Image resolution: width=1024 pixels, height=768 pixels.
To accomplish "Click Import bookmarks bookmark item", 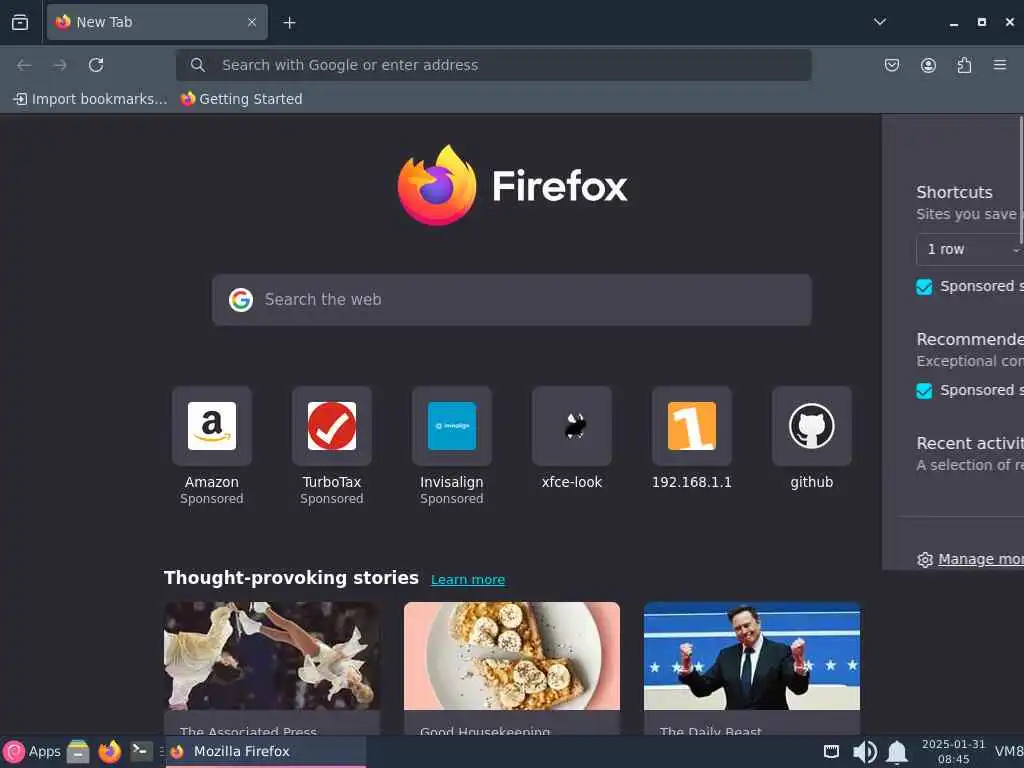I will [90, 99].
